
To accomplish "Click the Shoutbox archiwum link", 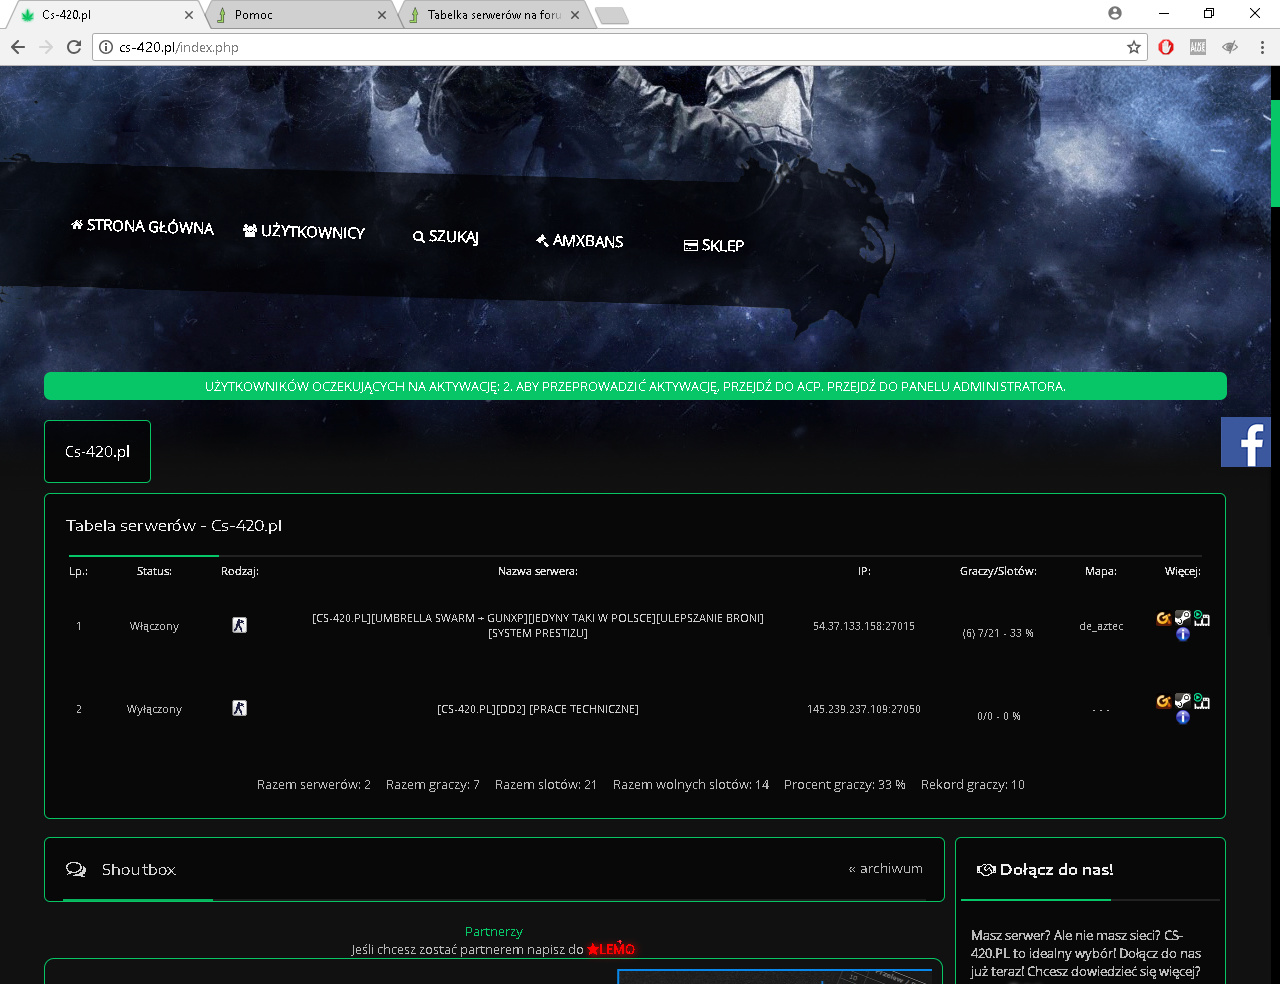I will (886, 869).
